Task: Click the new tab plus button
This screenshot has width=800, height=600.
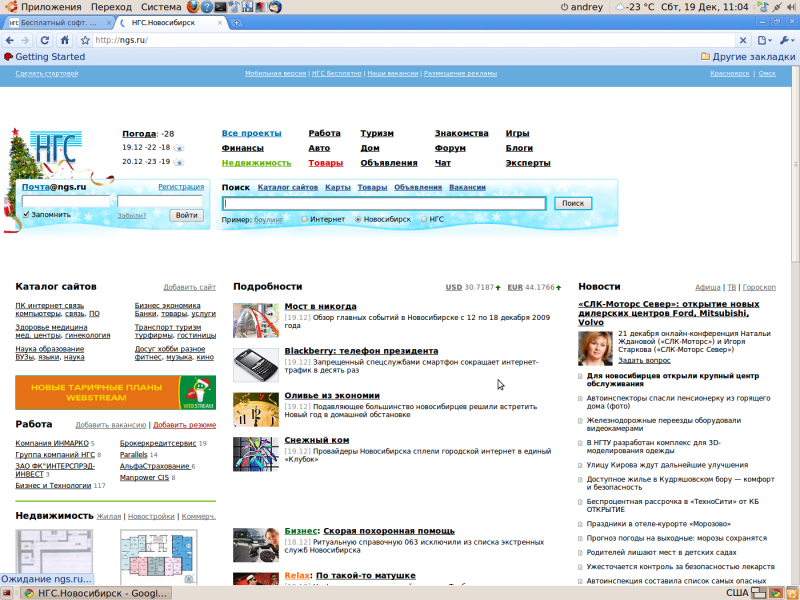Action: coord(235,22)
